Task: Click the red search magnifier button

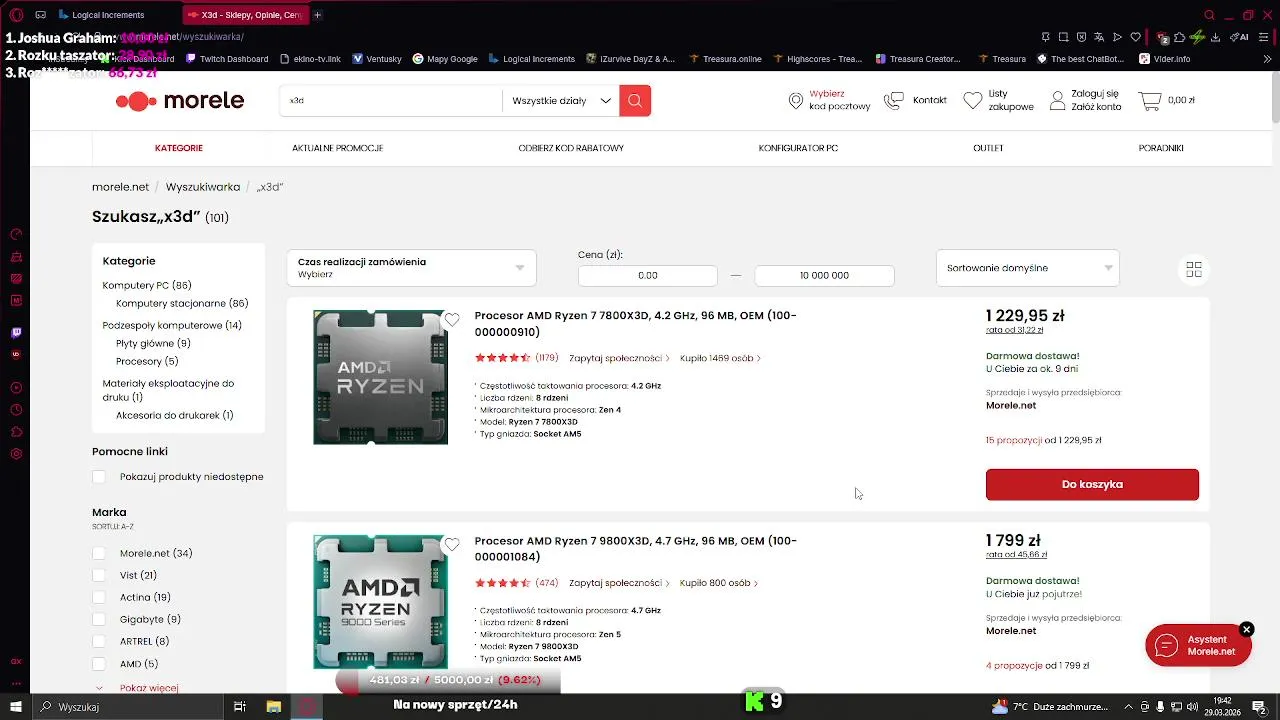Action: (x=635, y=101)
